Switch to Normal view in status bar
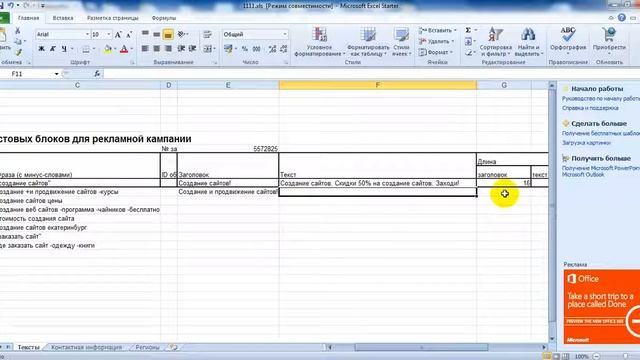This screenshot has height=360, width=640. coord(547,356)
